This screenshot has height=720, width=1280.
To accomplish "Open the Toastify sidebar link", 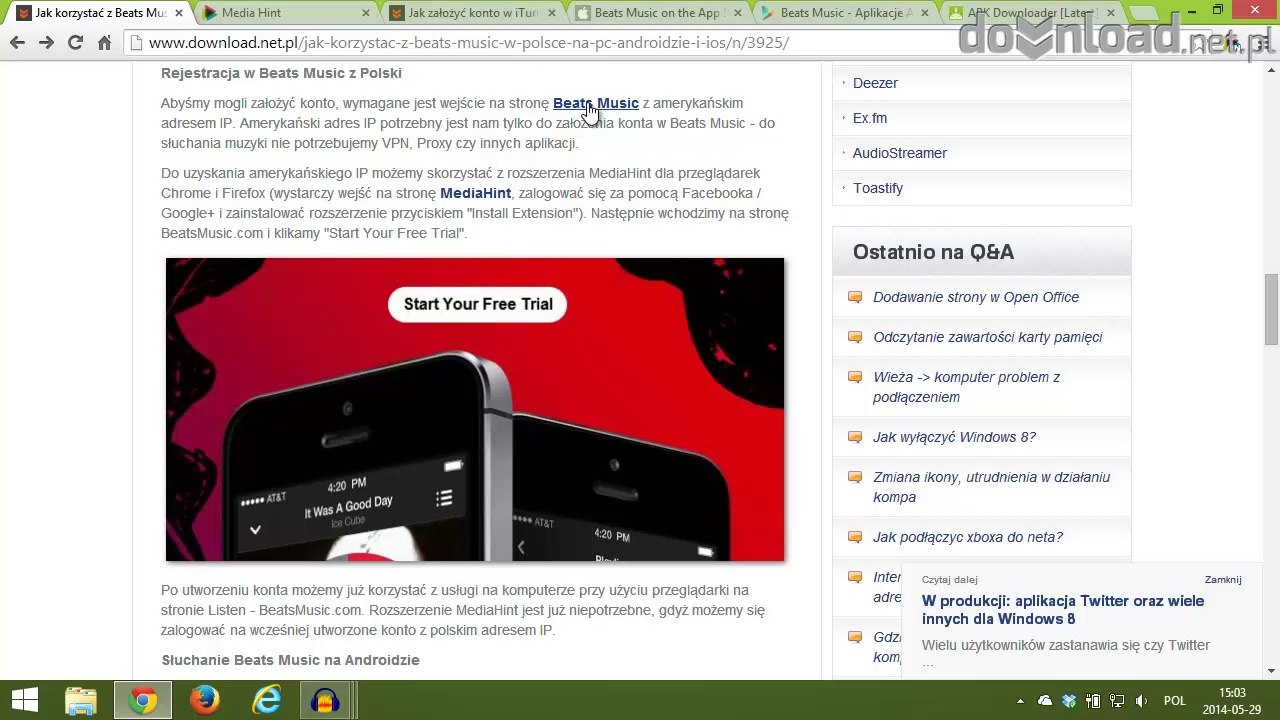I will click(878, 188).
